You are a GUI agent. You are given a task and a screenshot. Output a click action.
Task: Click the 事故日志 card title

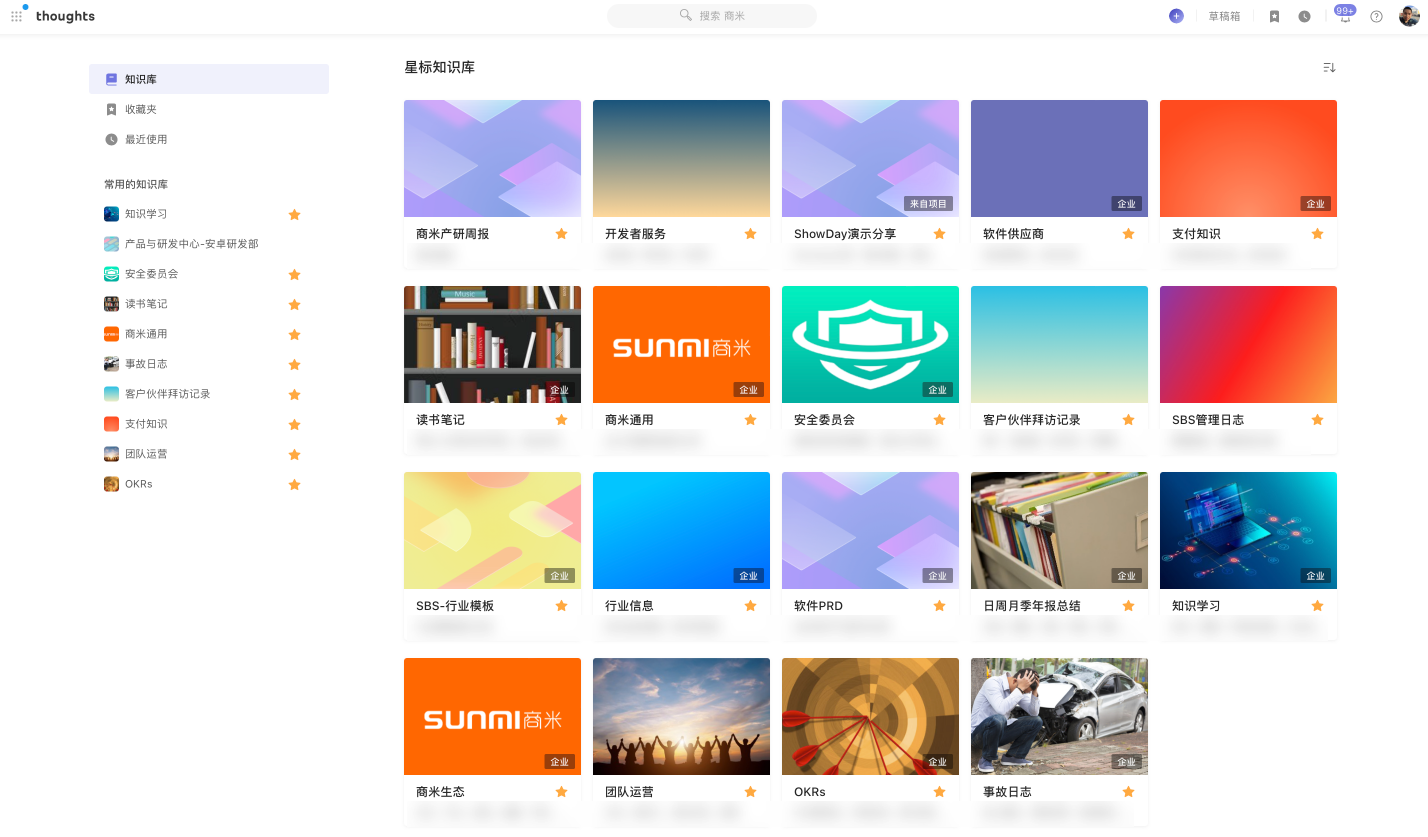[x=1007, y=791]
